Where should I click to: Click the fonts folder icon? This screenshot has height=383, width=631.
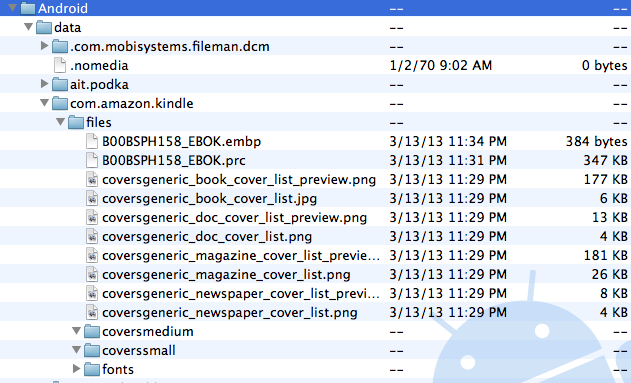tap(92, 369)
